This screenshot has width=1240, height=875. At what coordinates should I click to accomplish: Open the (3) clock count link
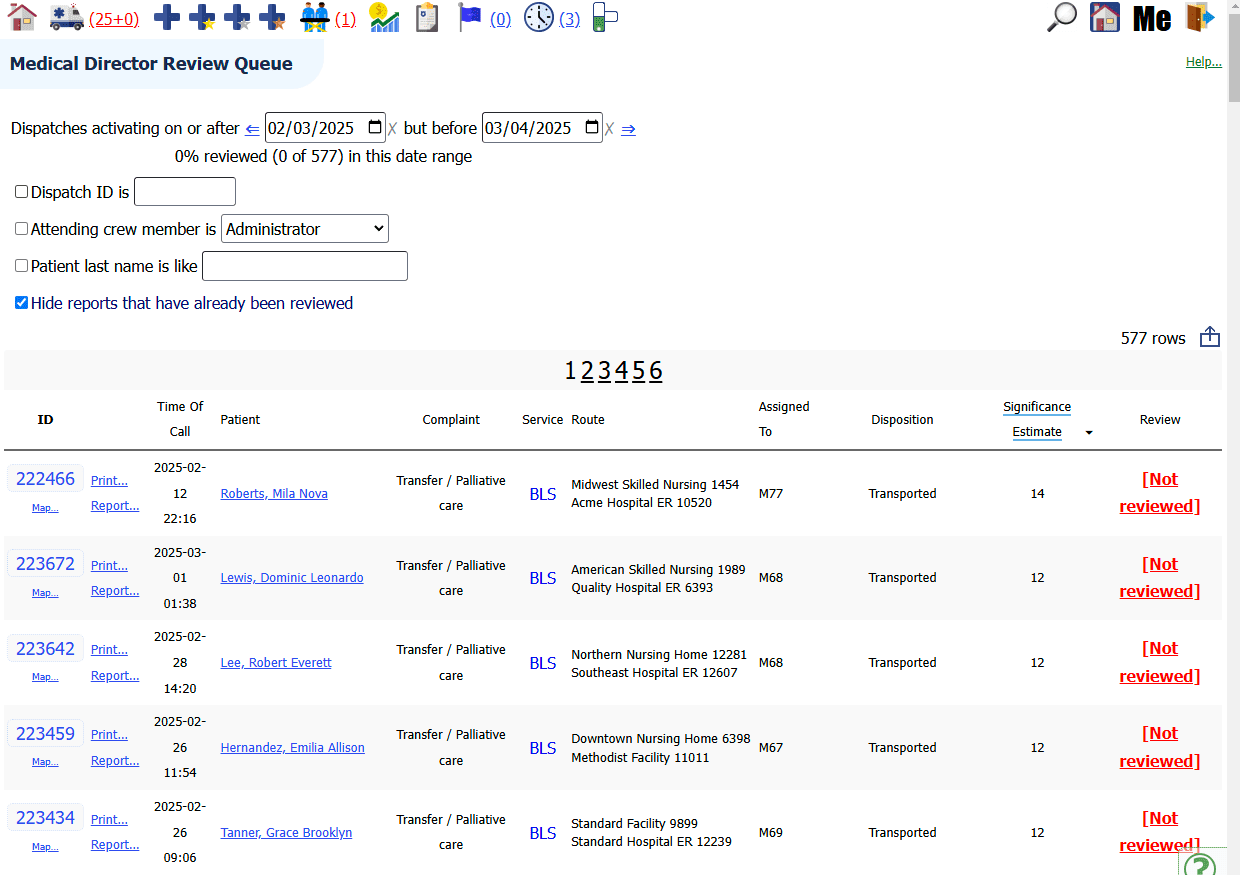(569, 19)
